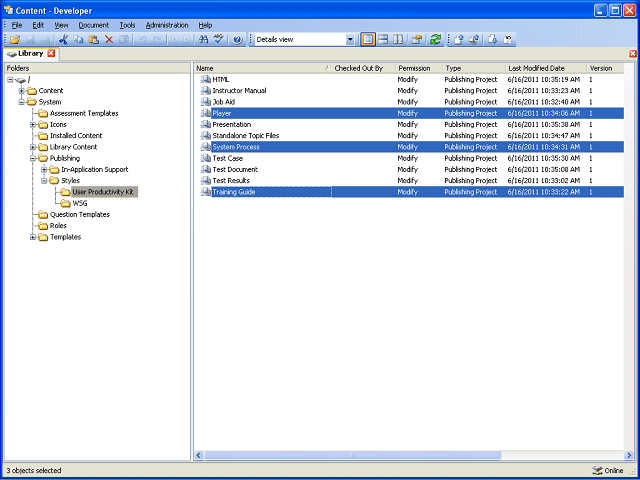Click the Roles folder icon

coord(43,226)
